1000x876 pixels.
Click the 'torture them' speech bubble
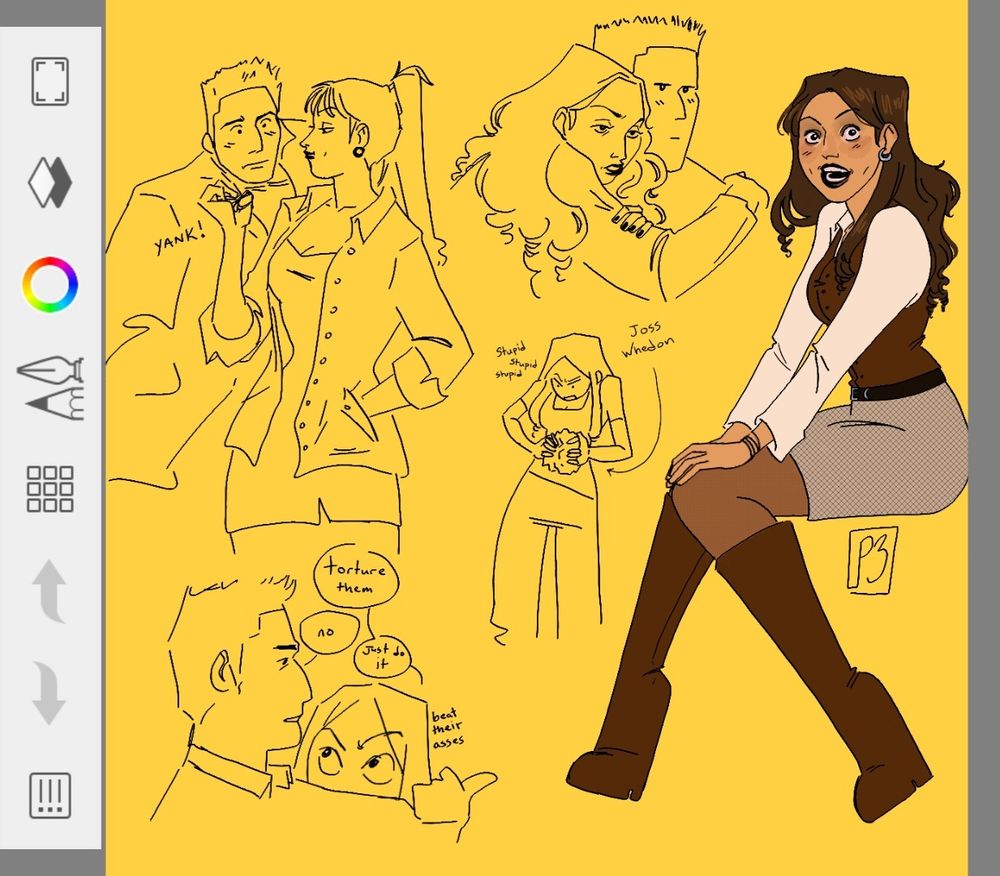click(355, 576)
